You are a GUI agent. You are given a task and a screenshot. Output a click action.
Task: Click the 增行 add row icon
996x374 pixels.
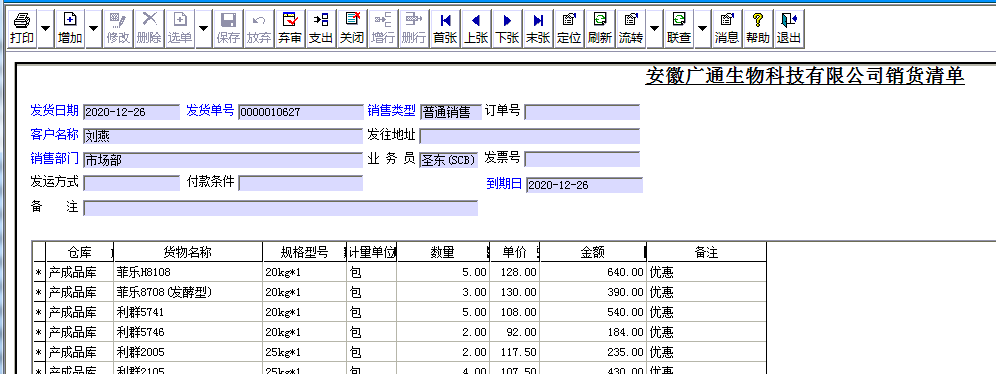click(x=383, y=29)
